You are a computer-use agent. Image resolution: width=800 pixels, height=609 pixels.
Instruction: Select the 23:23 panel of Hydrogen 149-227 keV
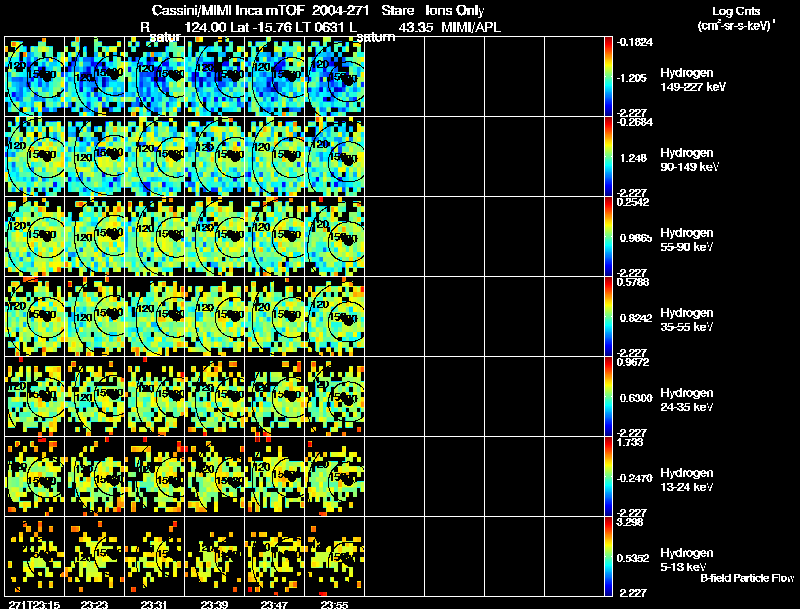point(94,77)
